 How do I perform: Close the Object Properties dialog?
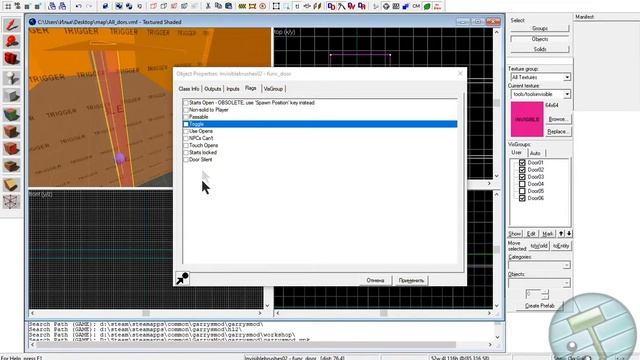pos(460,73)
